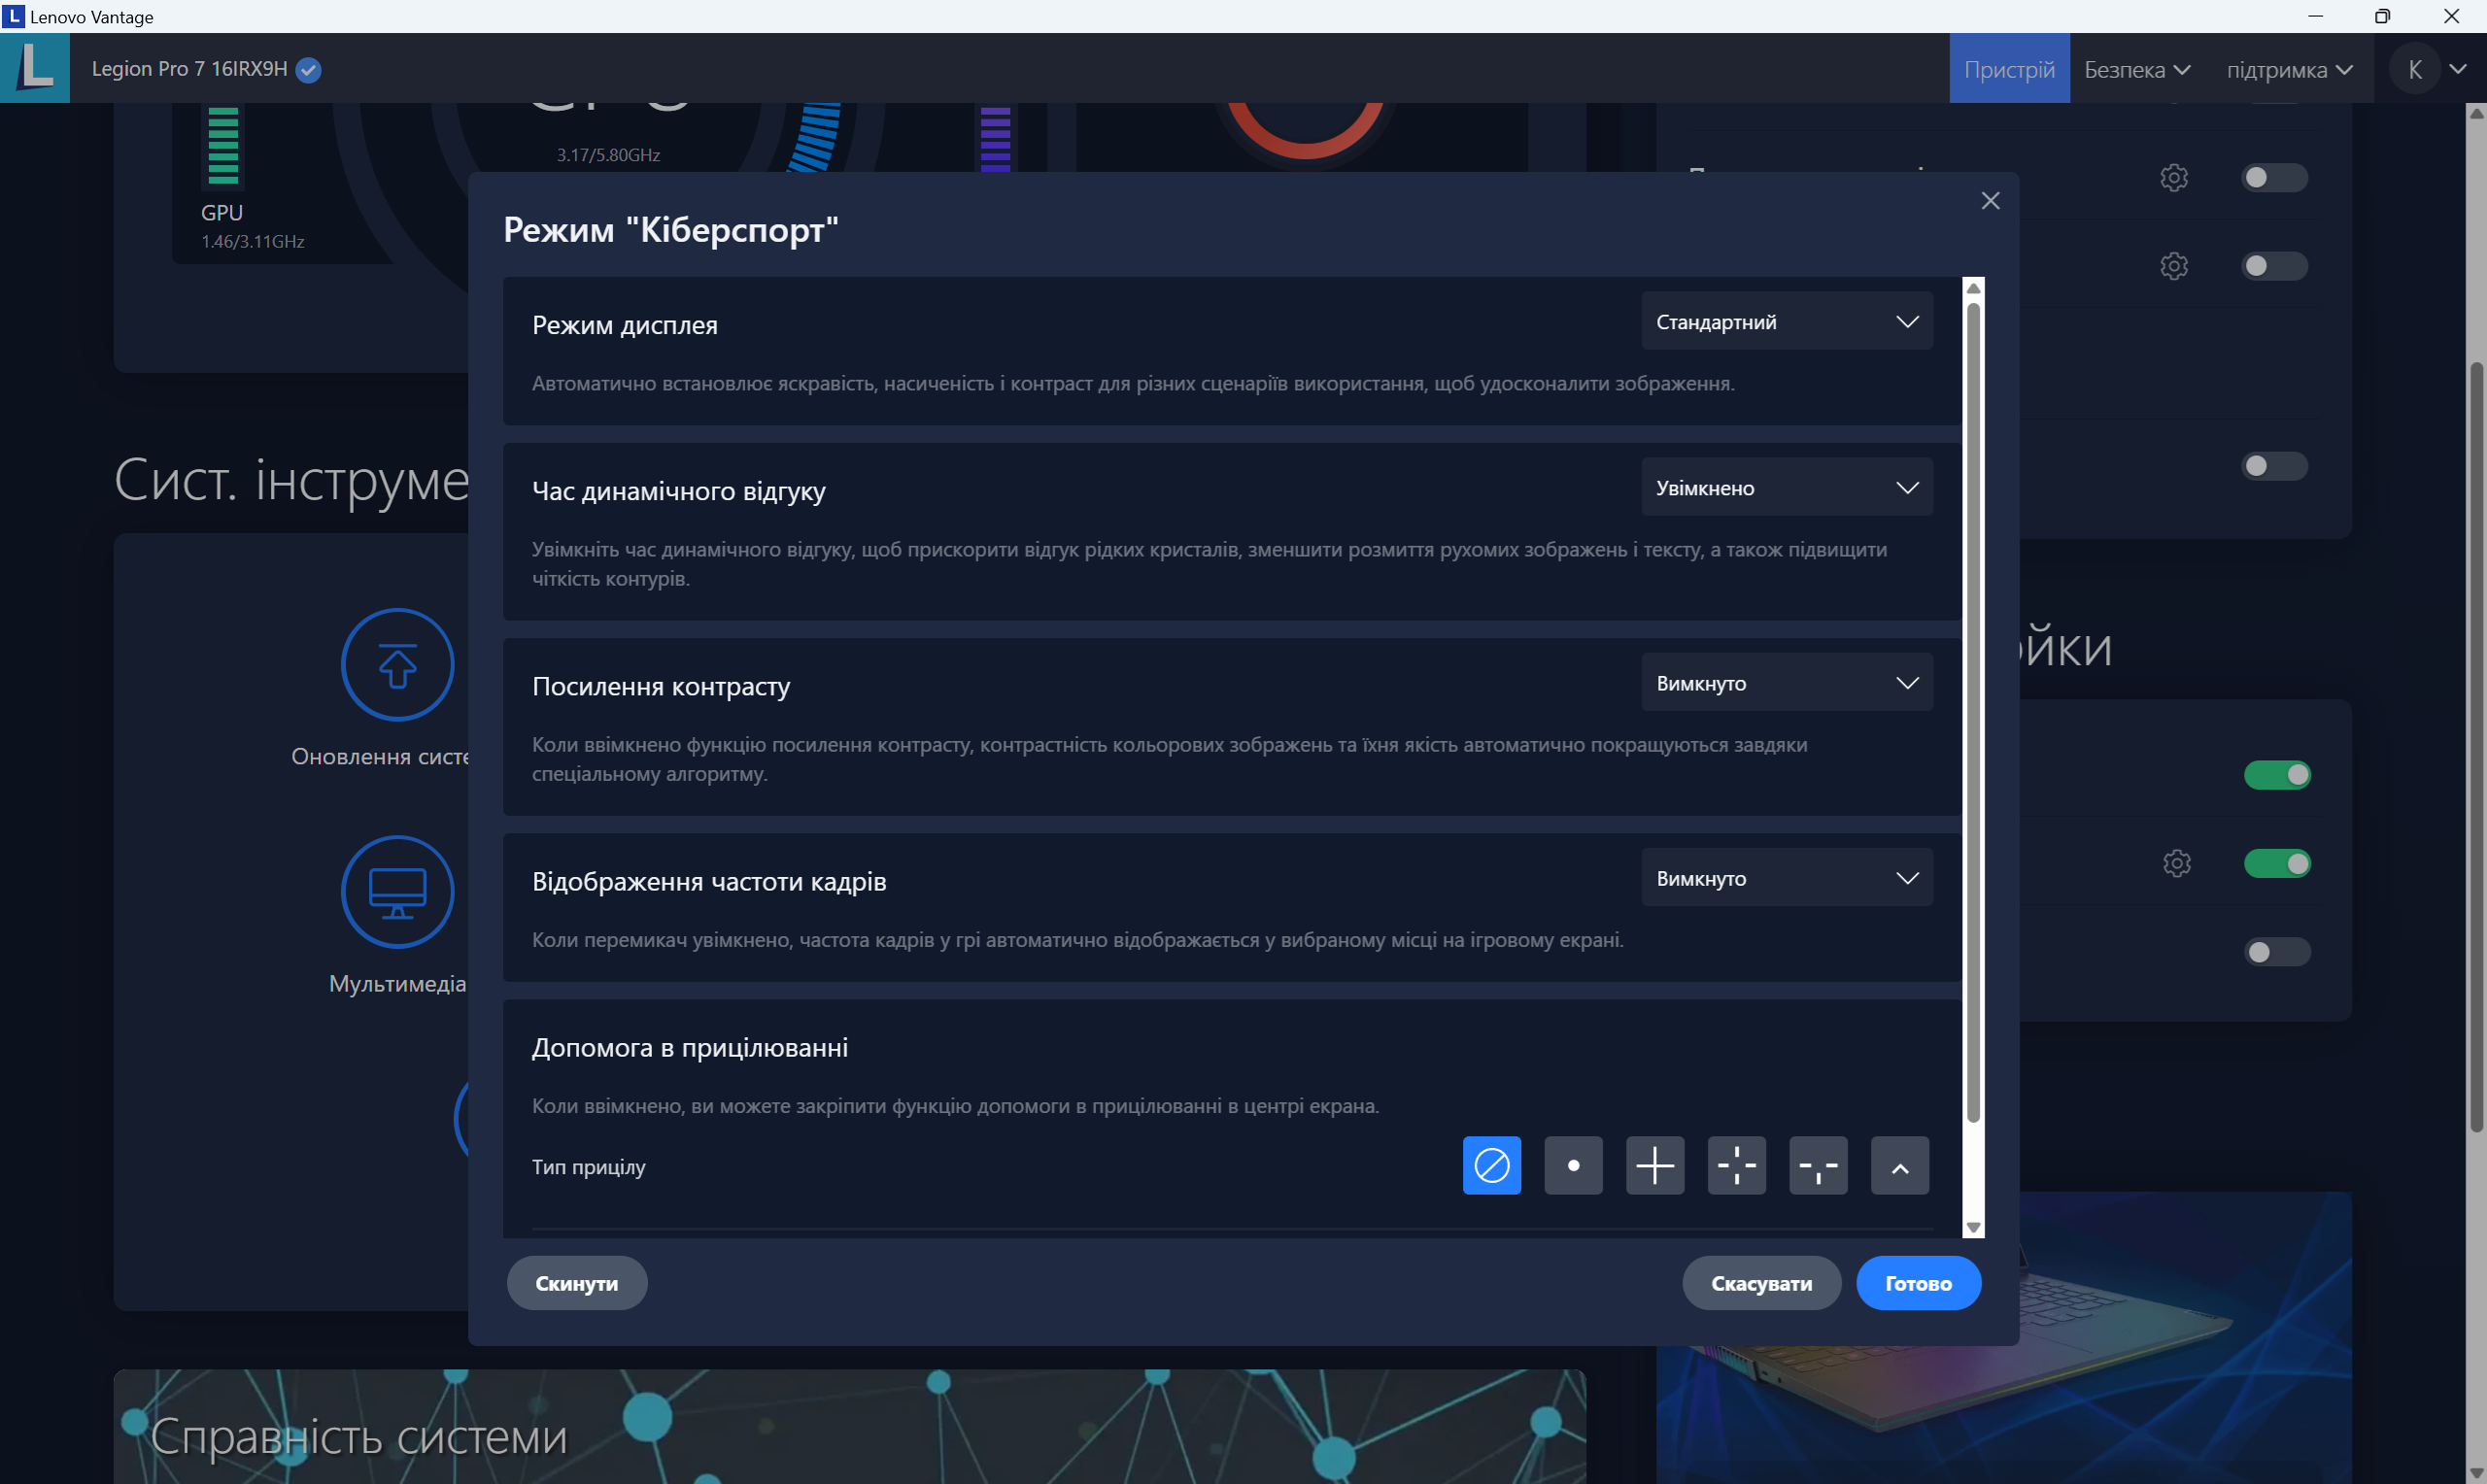Pick the four-dash gap crosshair icon
The width and height of the screenshot is (2487, 1484).
(x=1736, y=1165)
